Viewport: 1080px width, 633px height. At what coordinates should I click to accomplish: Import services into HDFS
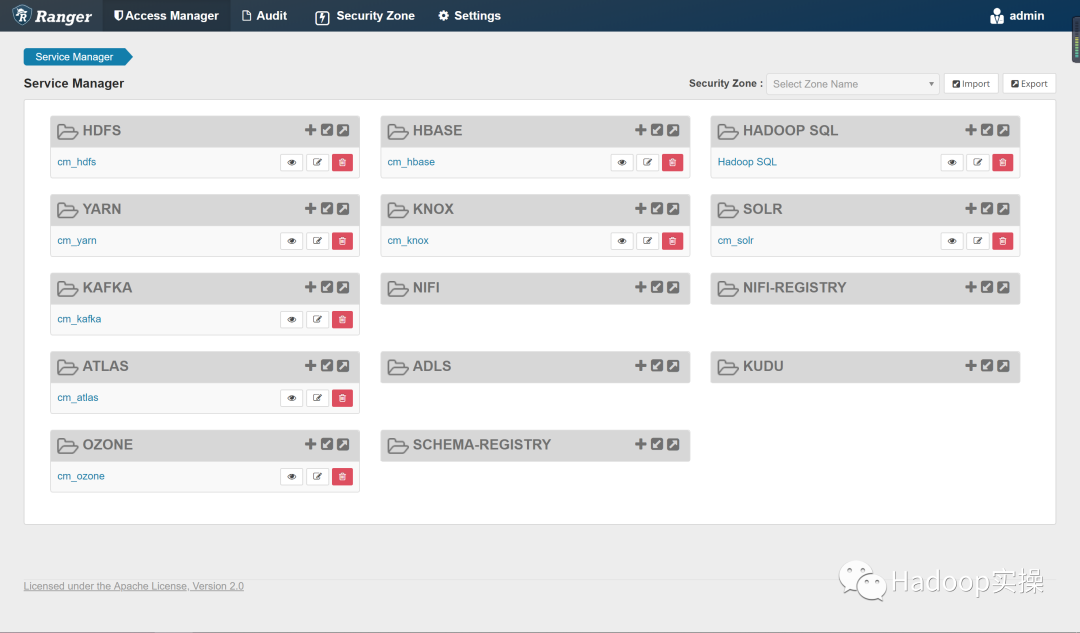(x=326, y=130)
